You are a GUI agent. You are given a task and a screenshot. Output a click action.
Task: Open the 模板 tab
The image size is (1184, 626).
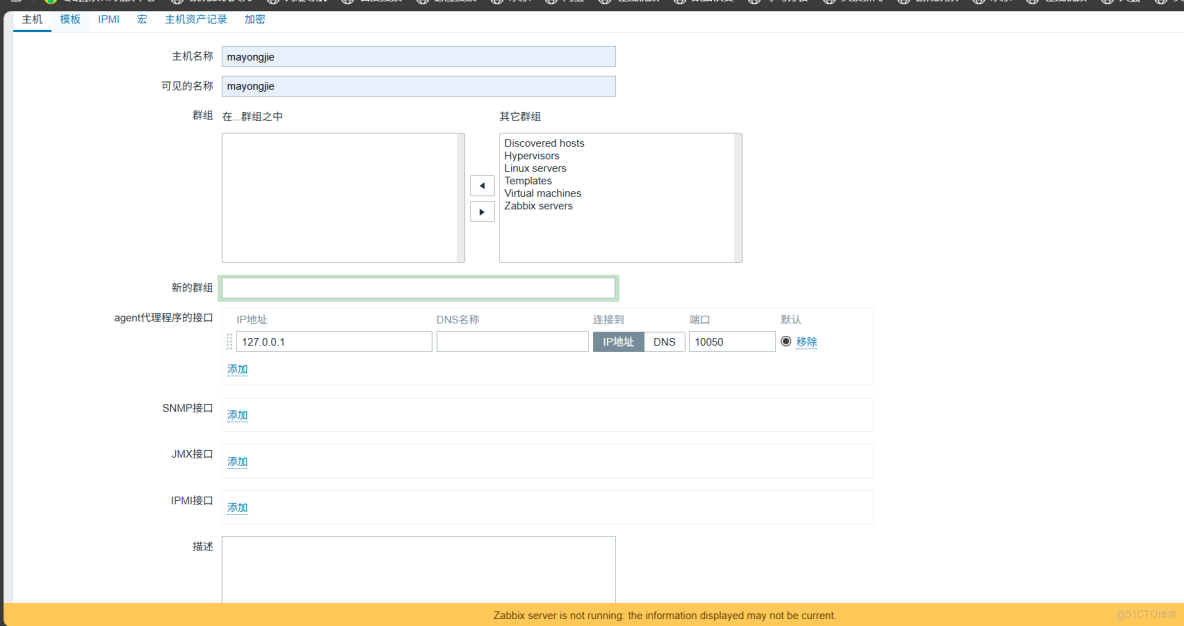pyautogui.click(x=70, y=20)
